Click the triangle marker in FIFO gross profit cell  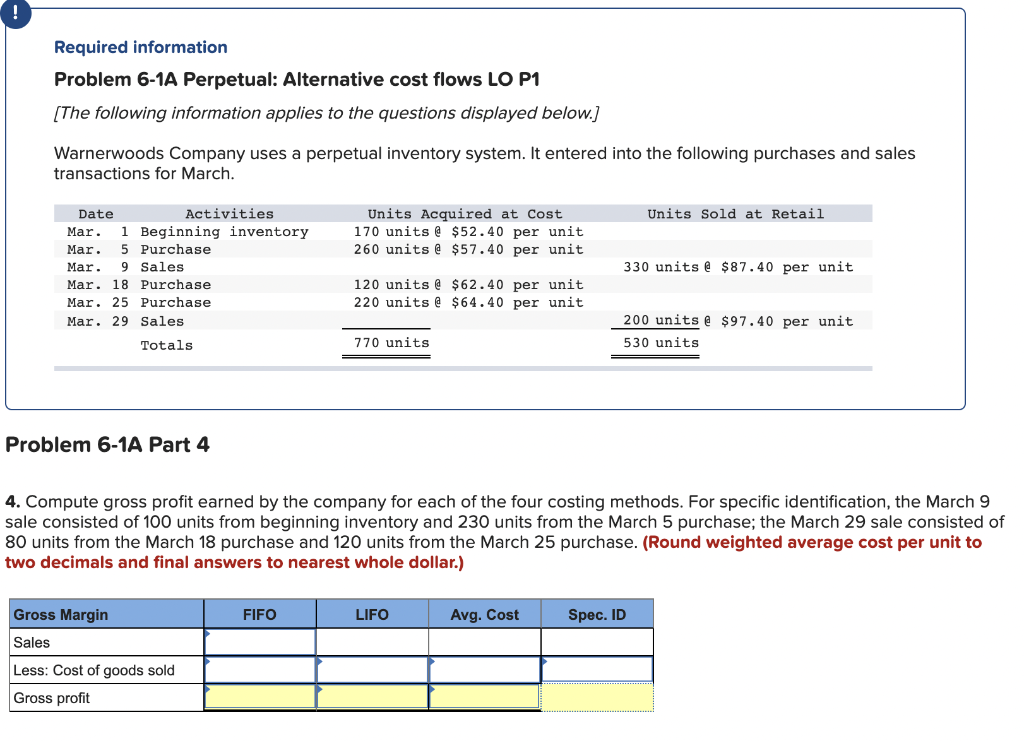[x=208, y=690]
